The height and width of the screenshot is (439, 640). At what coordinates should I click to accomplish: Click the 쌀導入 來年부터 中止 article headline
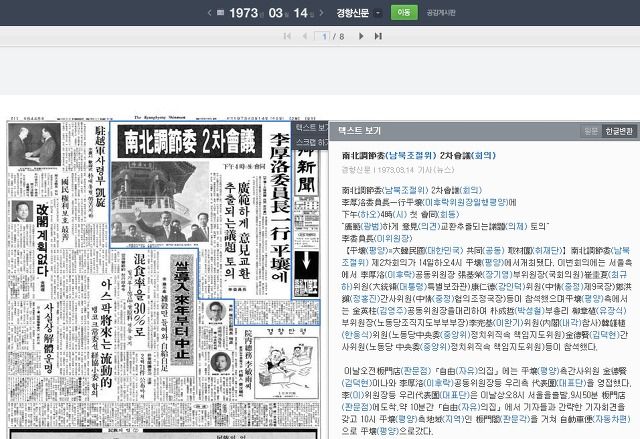tap(182, 310)
